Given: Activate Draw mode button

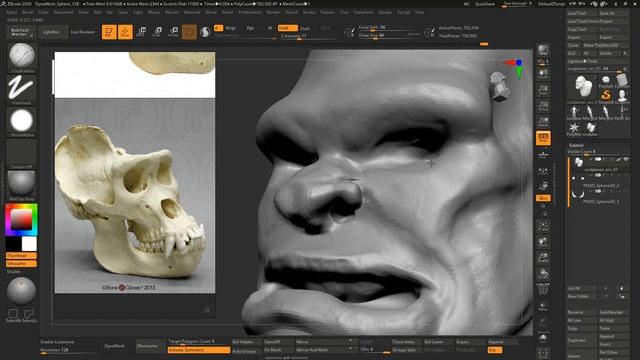Looking at the screenshot, I should (x=125, y=32).
